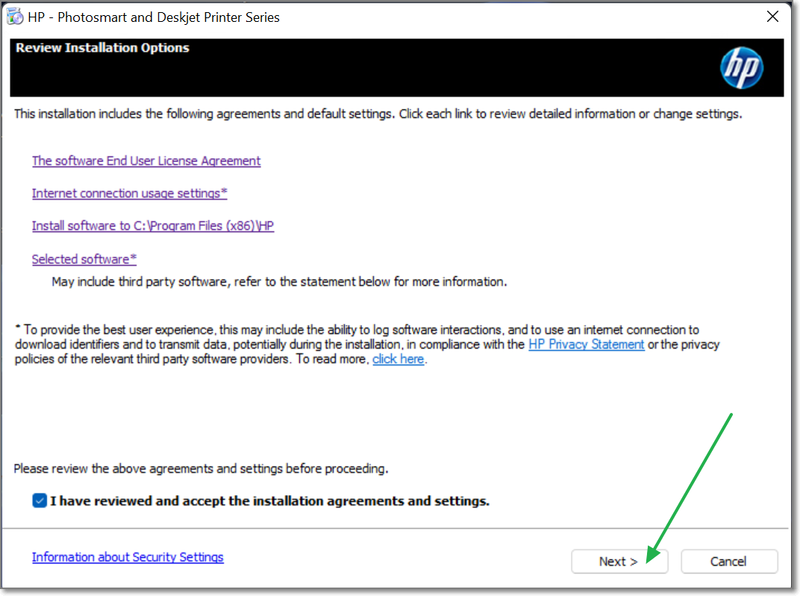This screenshot has height=596, width=800.
Task: Click the 'This installation includes the following agreements' sentence
Action: [x=378, y=114]
